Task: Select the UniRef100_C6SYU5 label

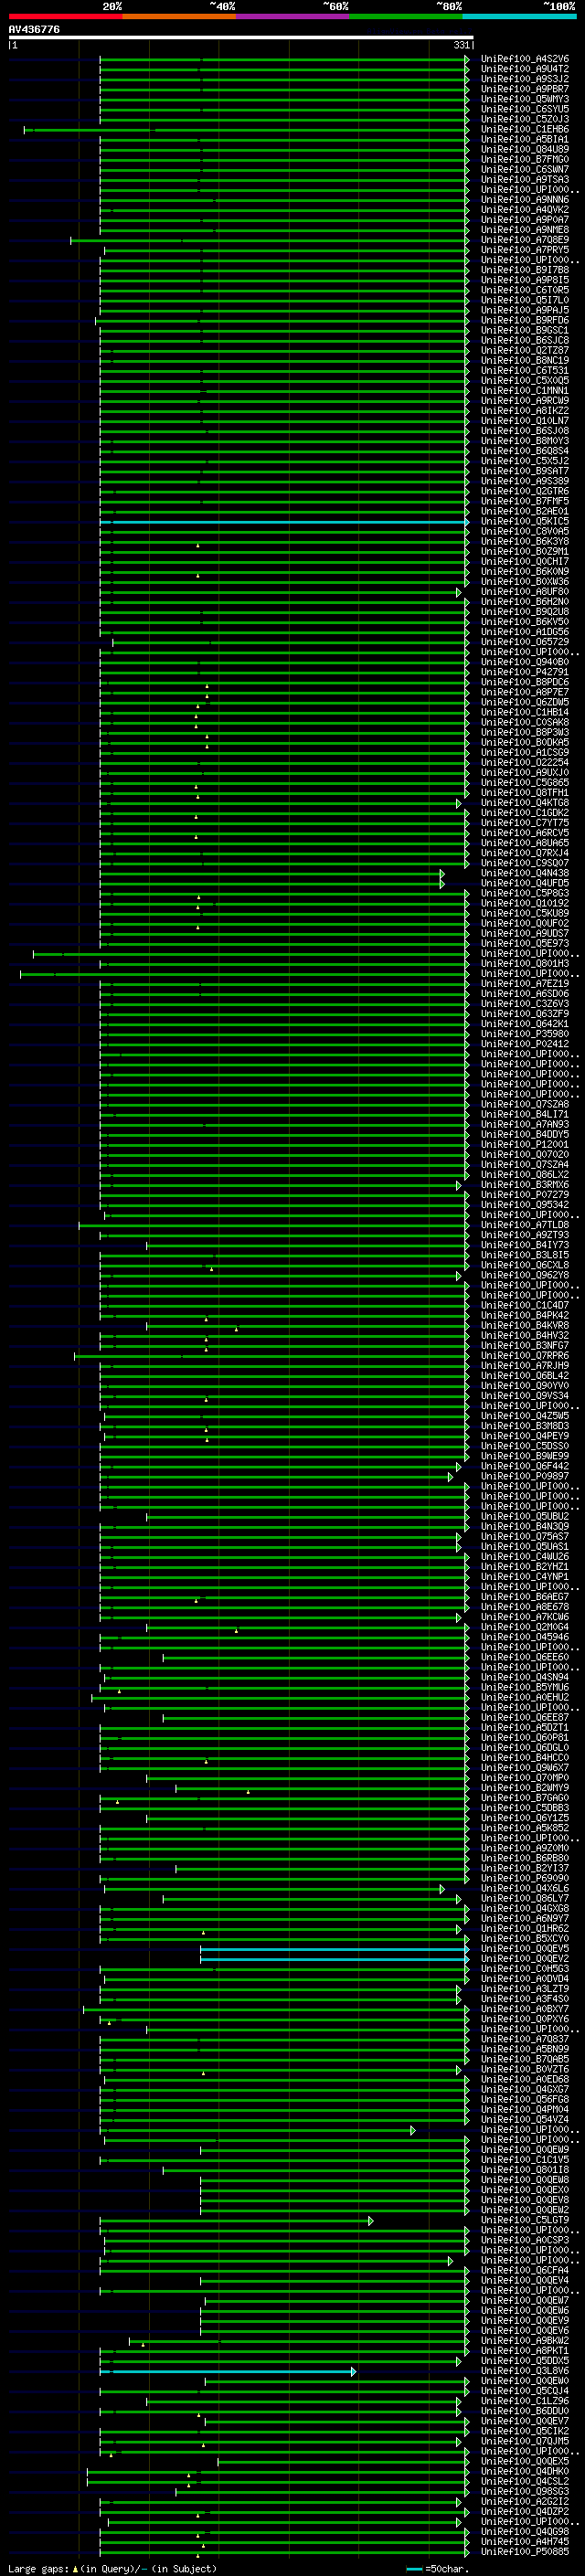Action: tap(524, 109)
